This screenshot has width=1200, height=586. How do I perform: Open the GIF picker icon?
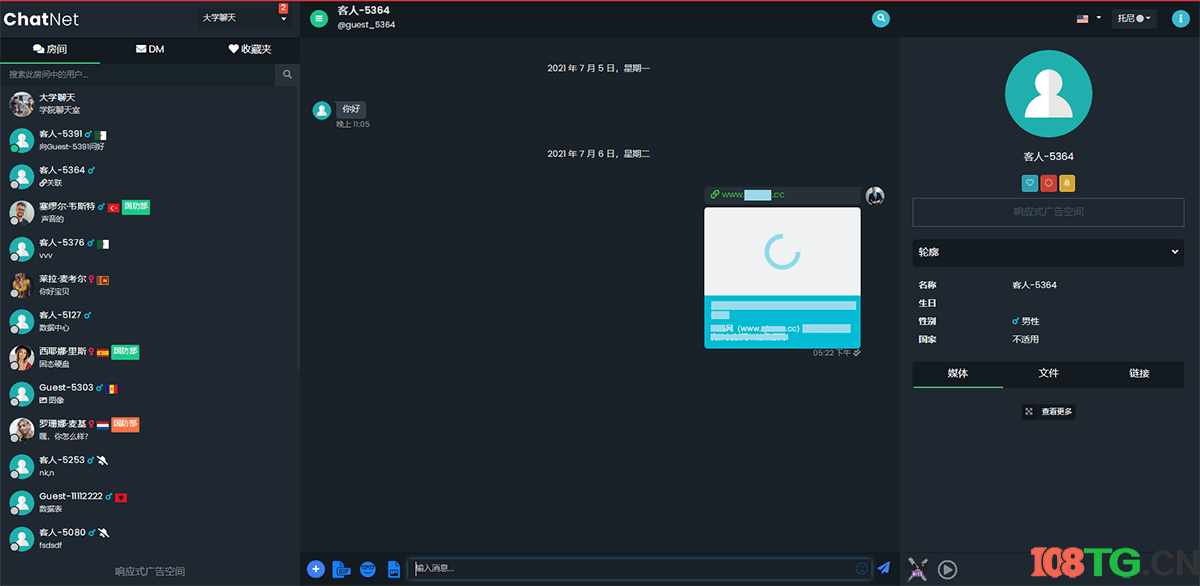point(342,569)
